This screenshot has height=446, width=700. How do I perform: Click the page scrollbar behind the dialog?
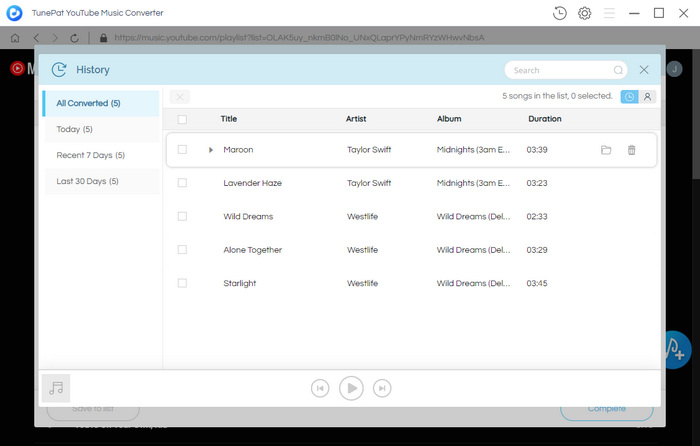pos(696,112)
